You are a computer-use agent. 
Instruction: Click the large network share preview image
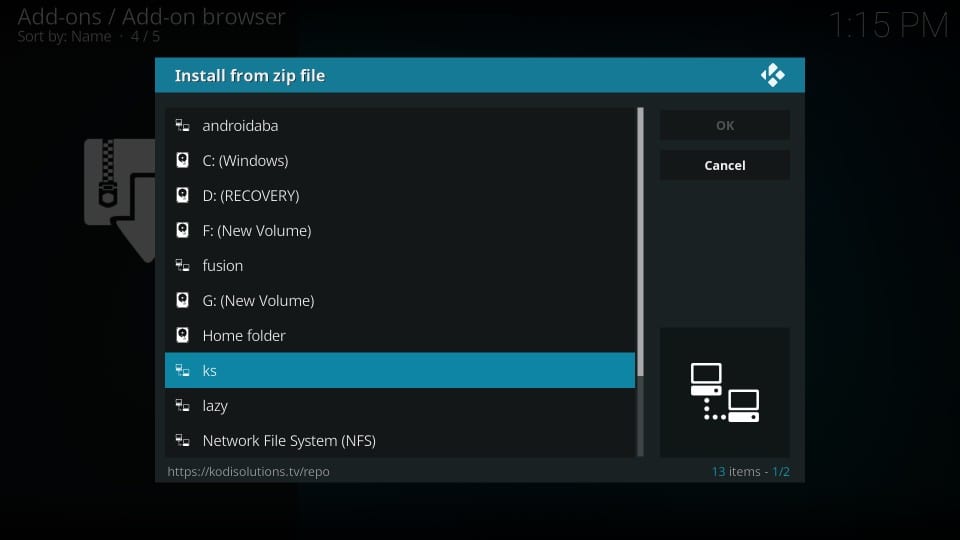pyautogui.click(x=725, y=392)
